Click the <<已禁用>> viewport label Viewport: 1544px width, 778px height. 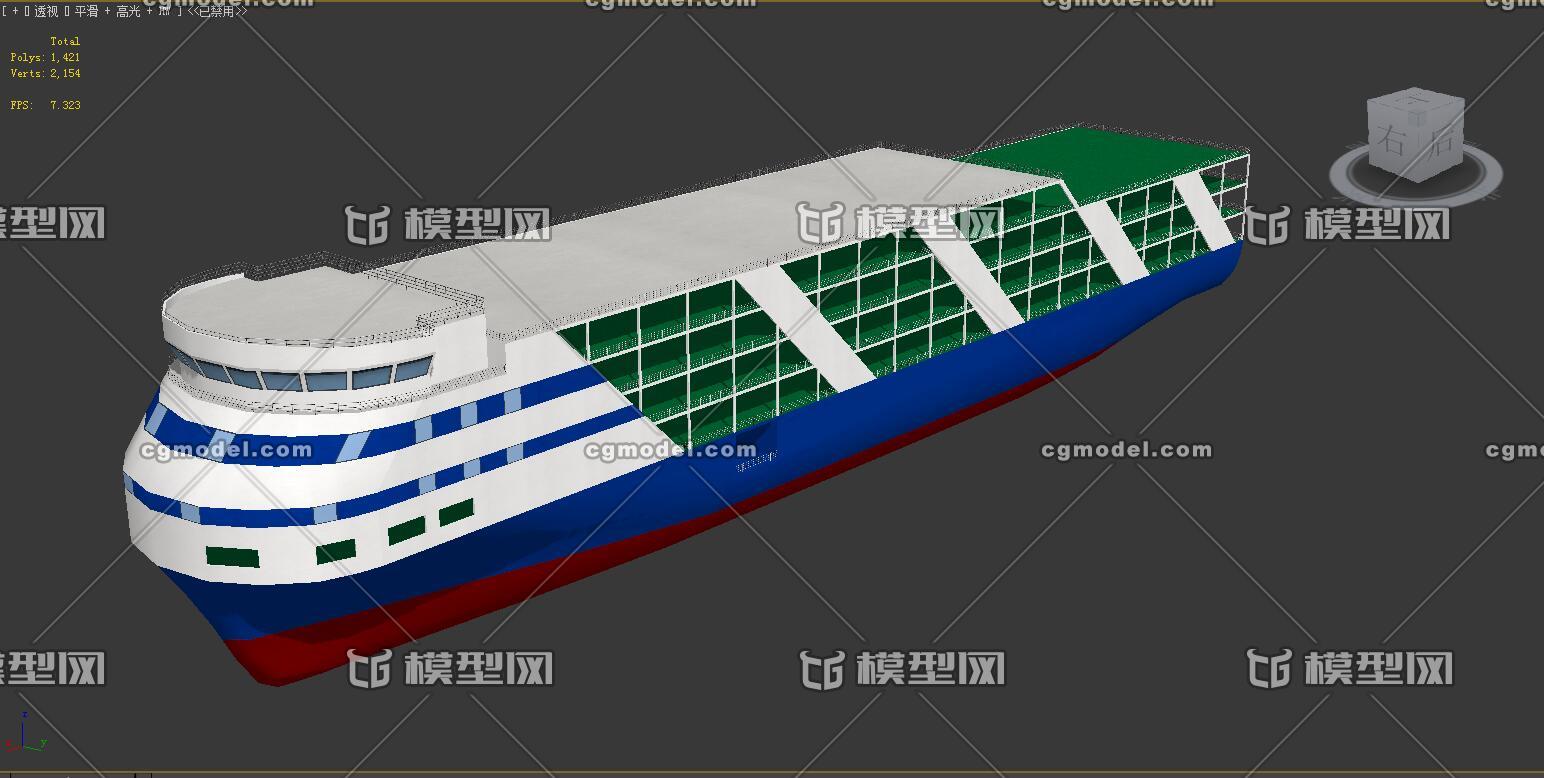pyautogui.click(x=217, y=11)
